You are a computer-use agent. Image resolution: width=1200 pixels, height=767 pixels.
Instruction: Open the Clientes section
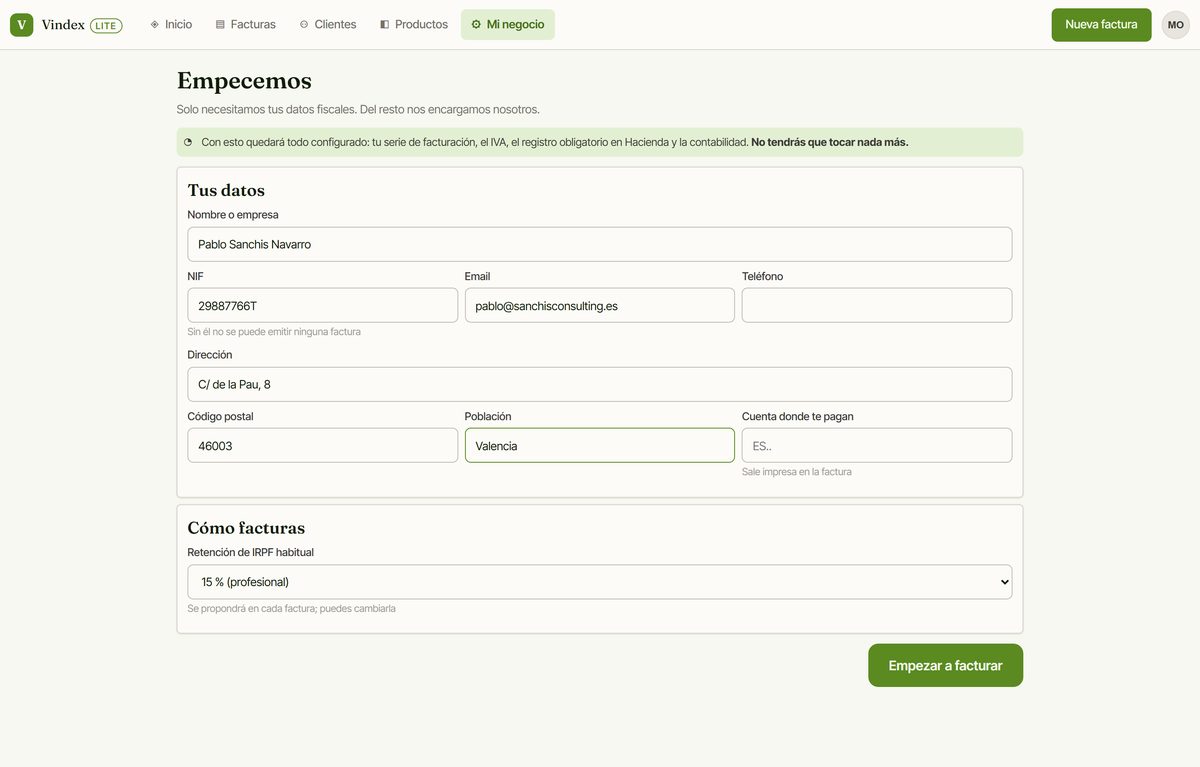[x=328, y=25]
